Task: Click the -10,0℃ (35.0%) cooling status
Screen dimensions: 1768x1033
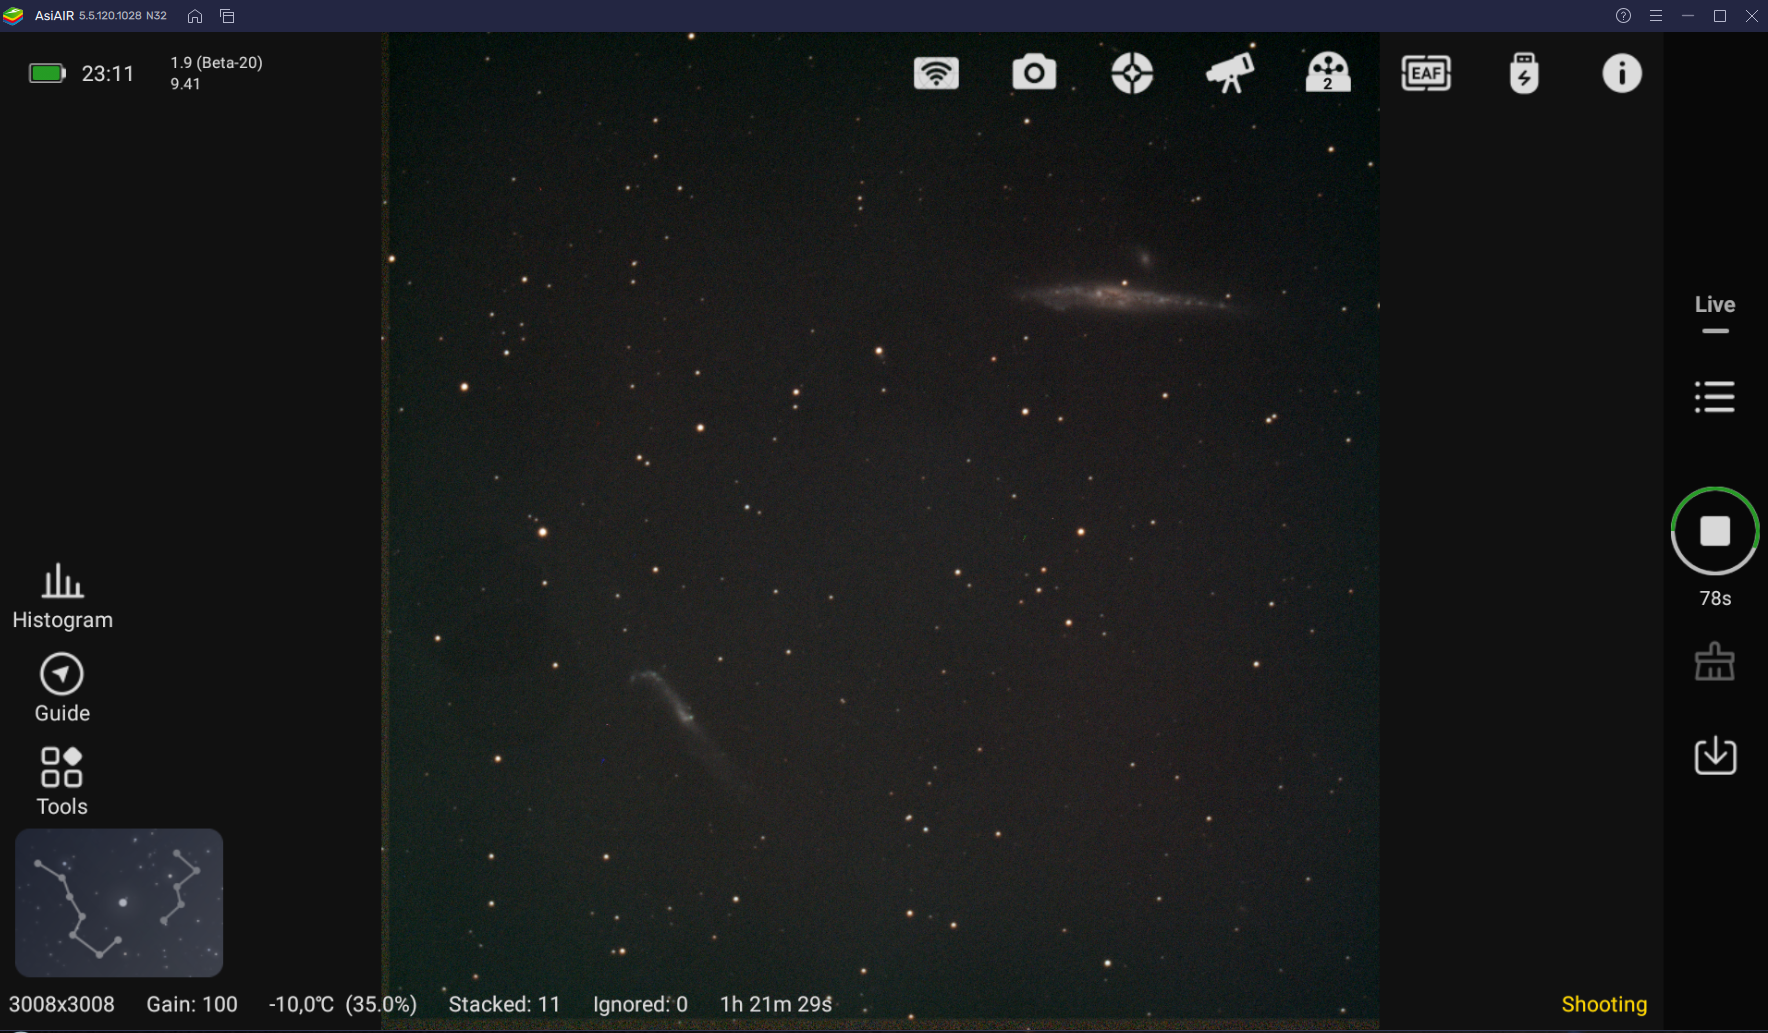Action: coord(343,1004)
